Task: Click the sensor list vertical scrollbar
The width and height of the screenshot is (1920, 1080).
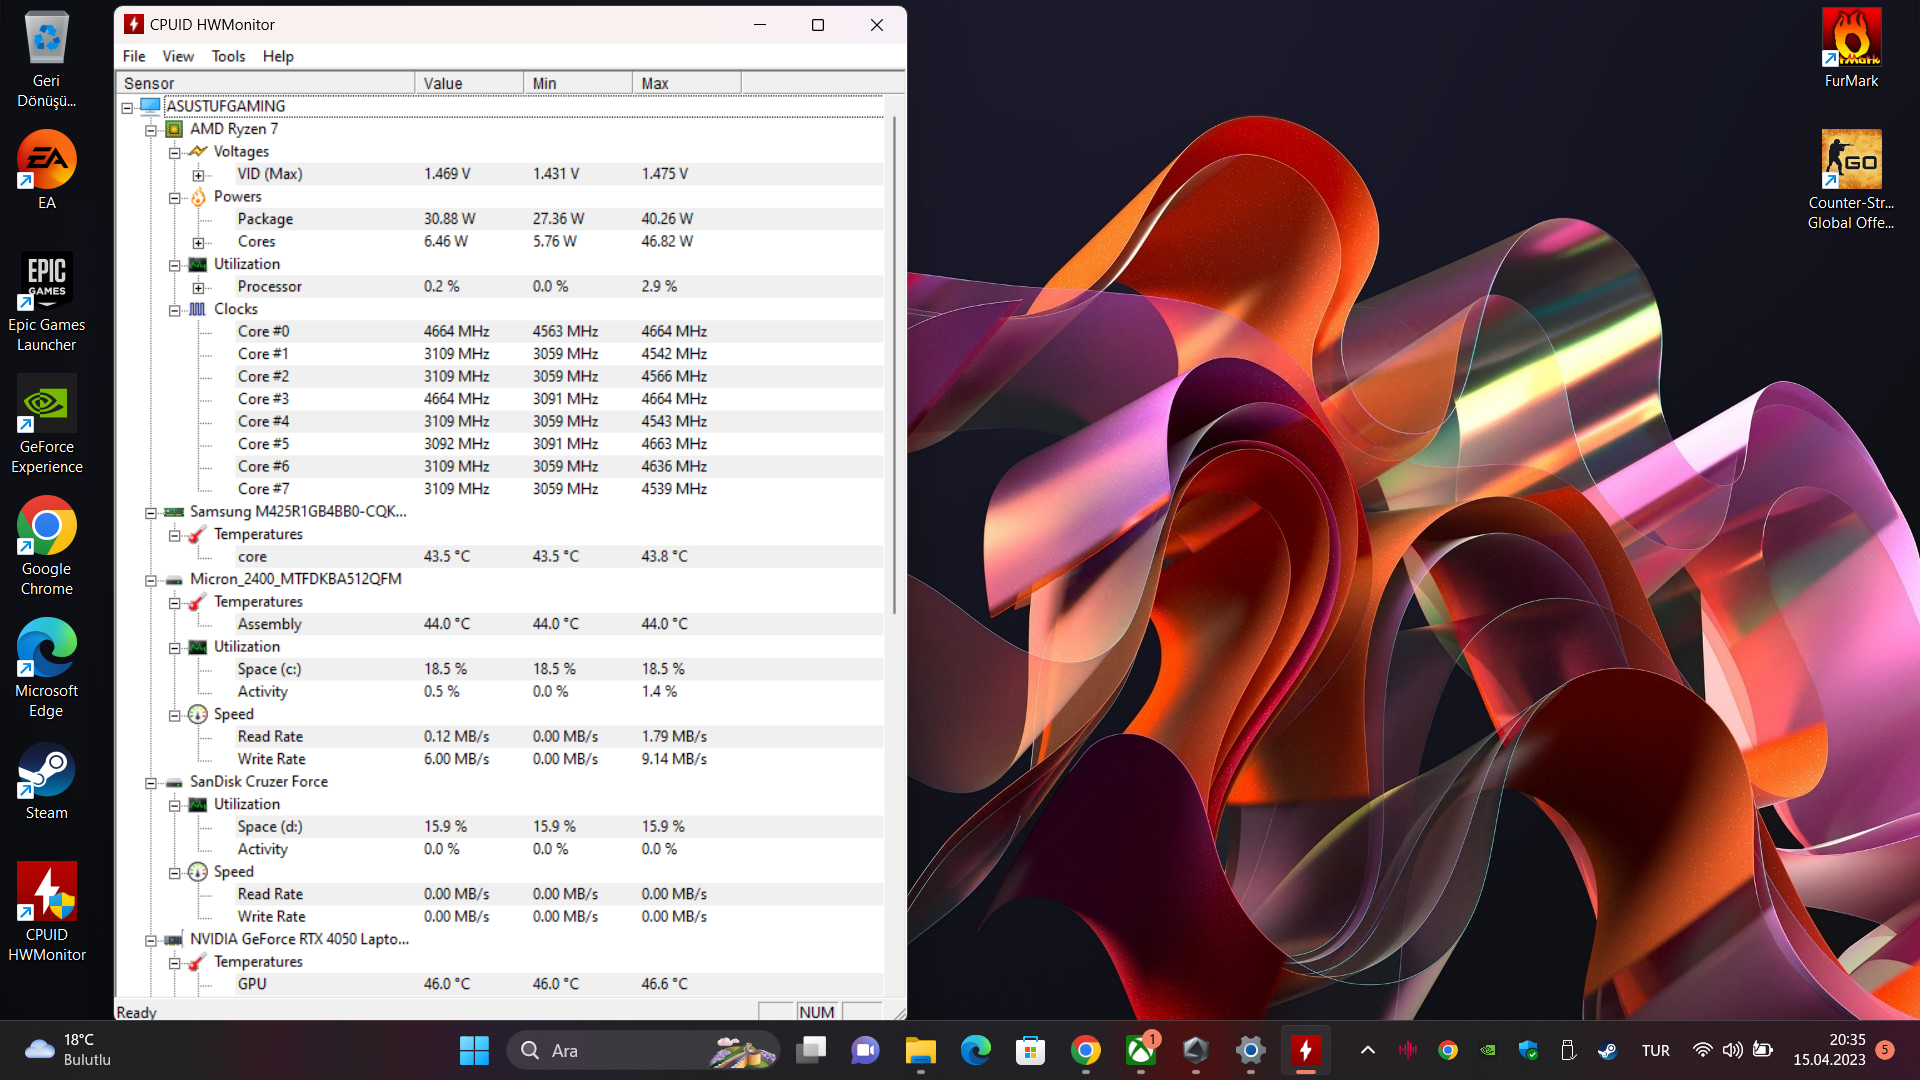Action: pos(894,365)
